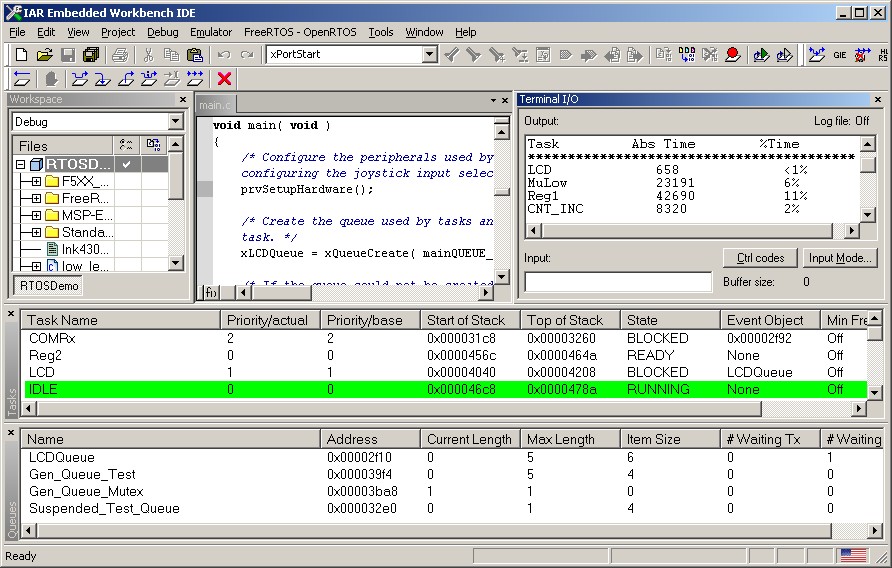This screenshot has width=892, height=568.
Task: Click the Make (DDD) build icon
Action: click(687, 55)
